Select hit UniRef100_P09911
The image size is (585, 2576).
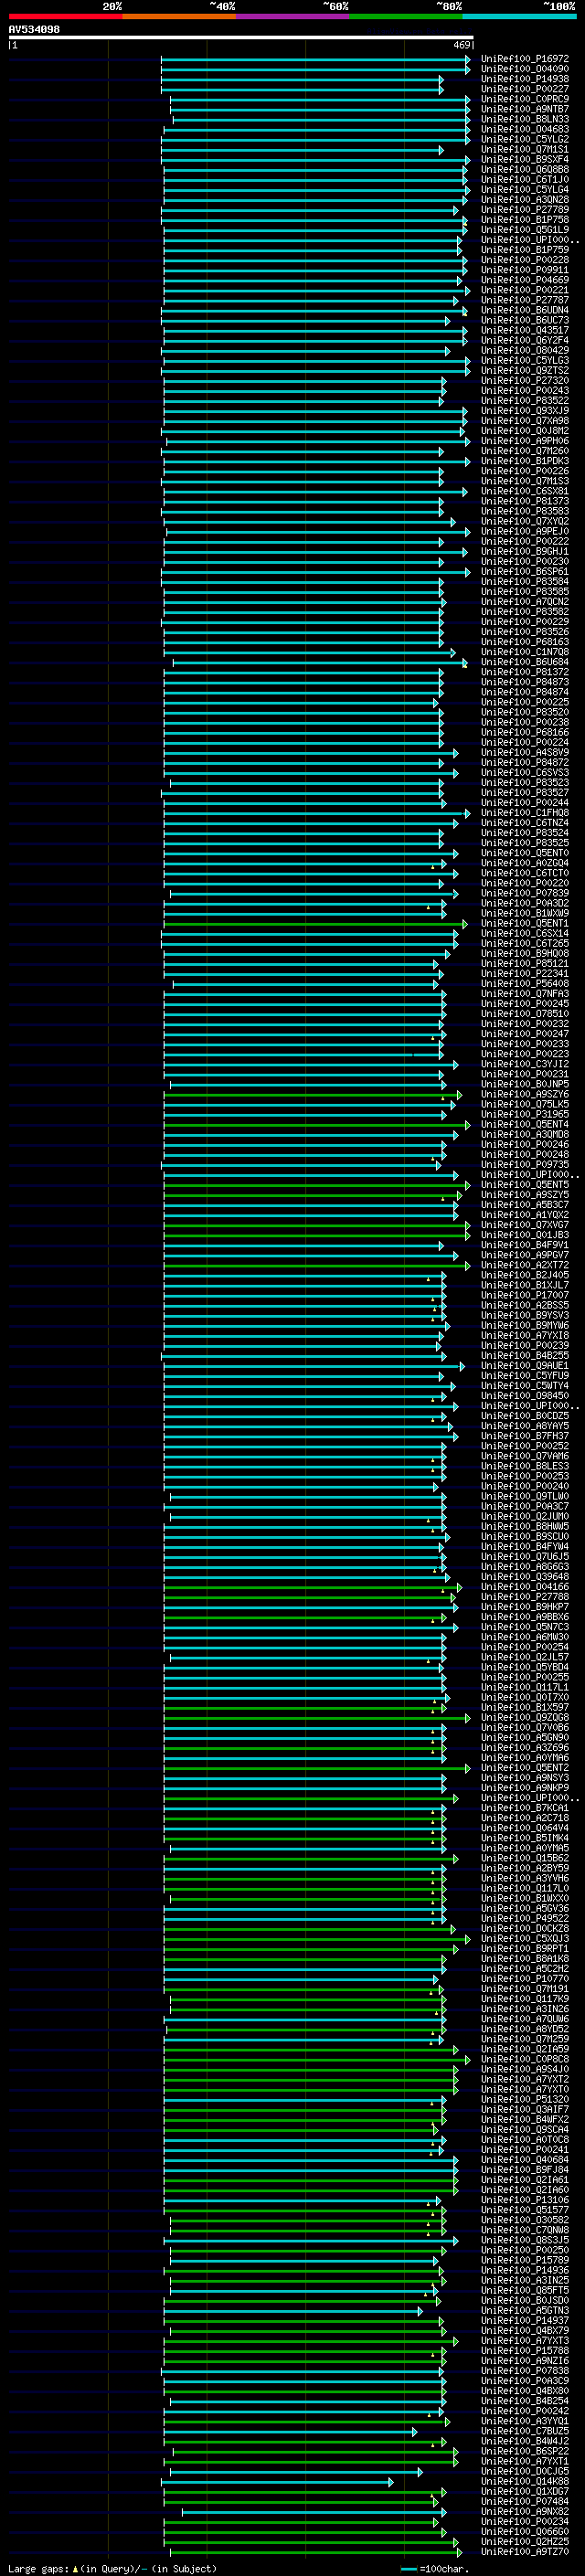tap(525, 270)
